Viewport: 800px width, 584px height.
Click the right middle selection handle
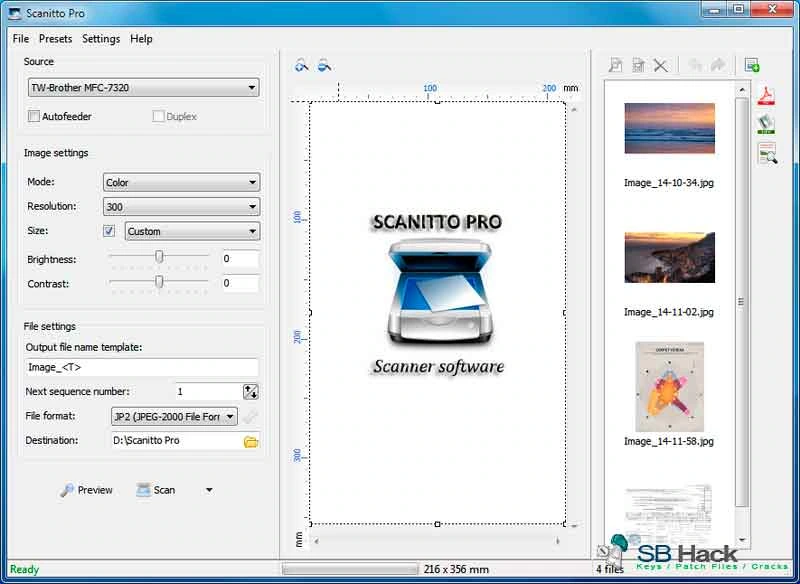pos(565,313)
